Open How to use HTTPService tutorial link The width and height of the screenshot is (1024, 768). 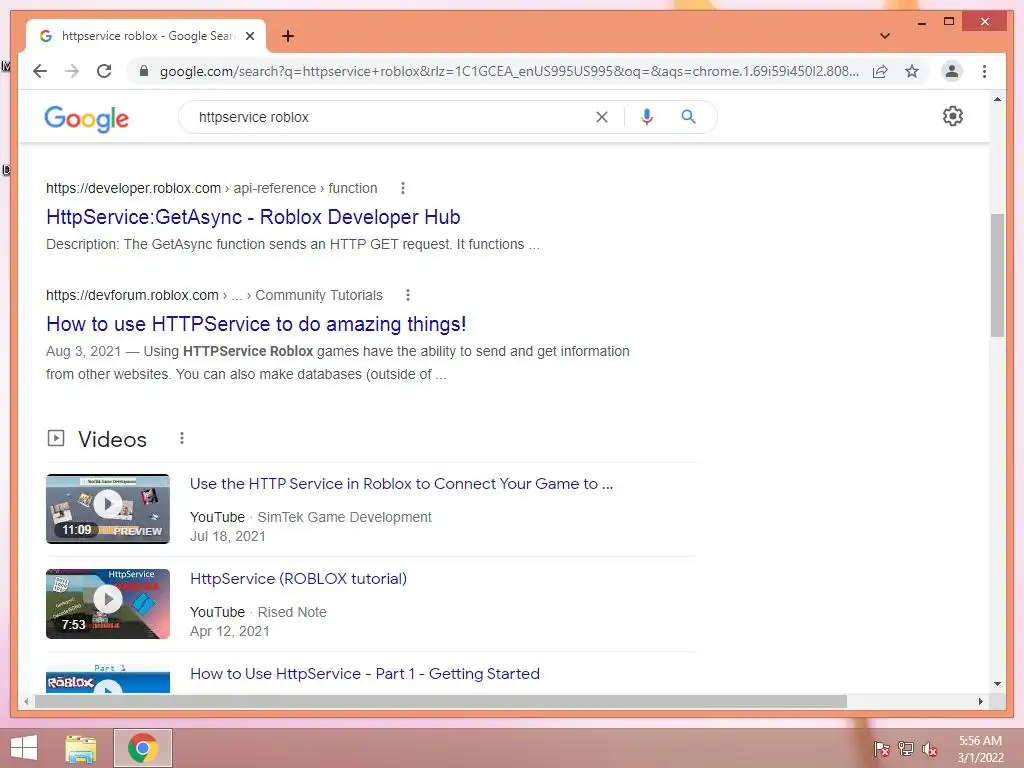256,324
